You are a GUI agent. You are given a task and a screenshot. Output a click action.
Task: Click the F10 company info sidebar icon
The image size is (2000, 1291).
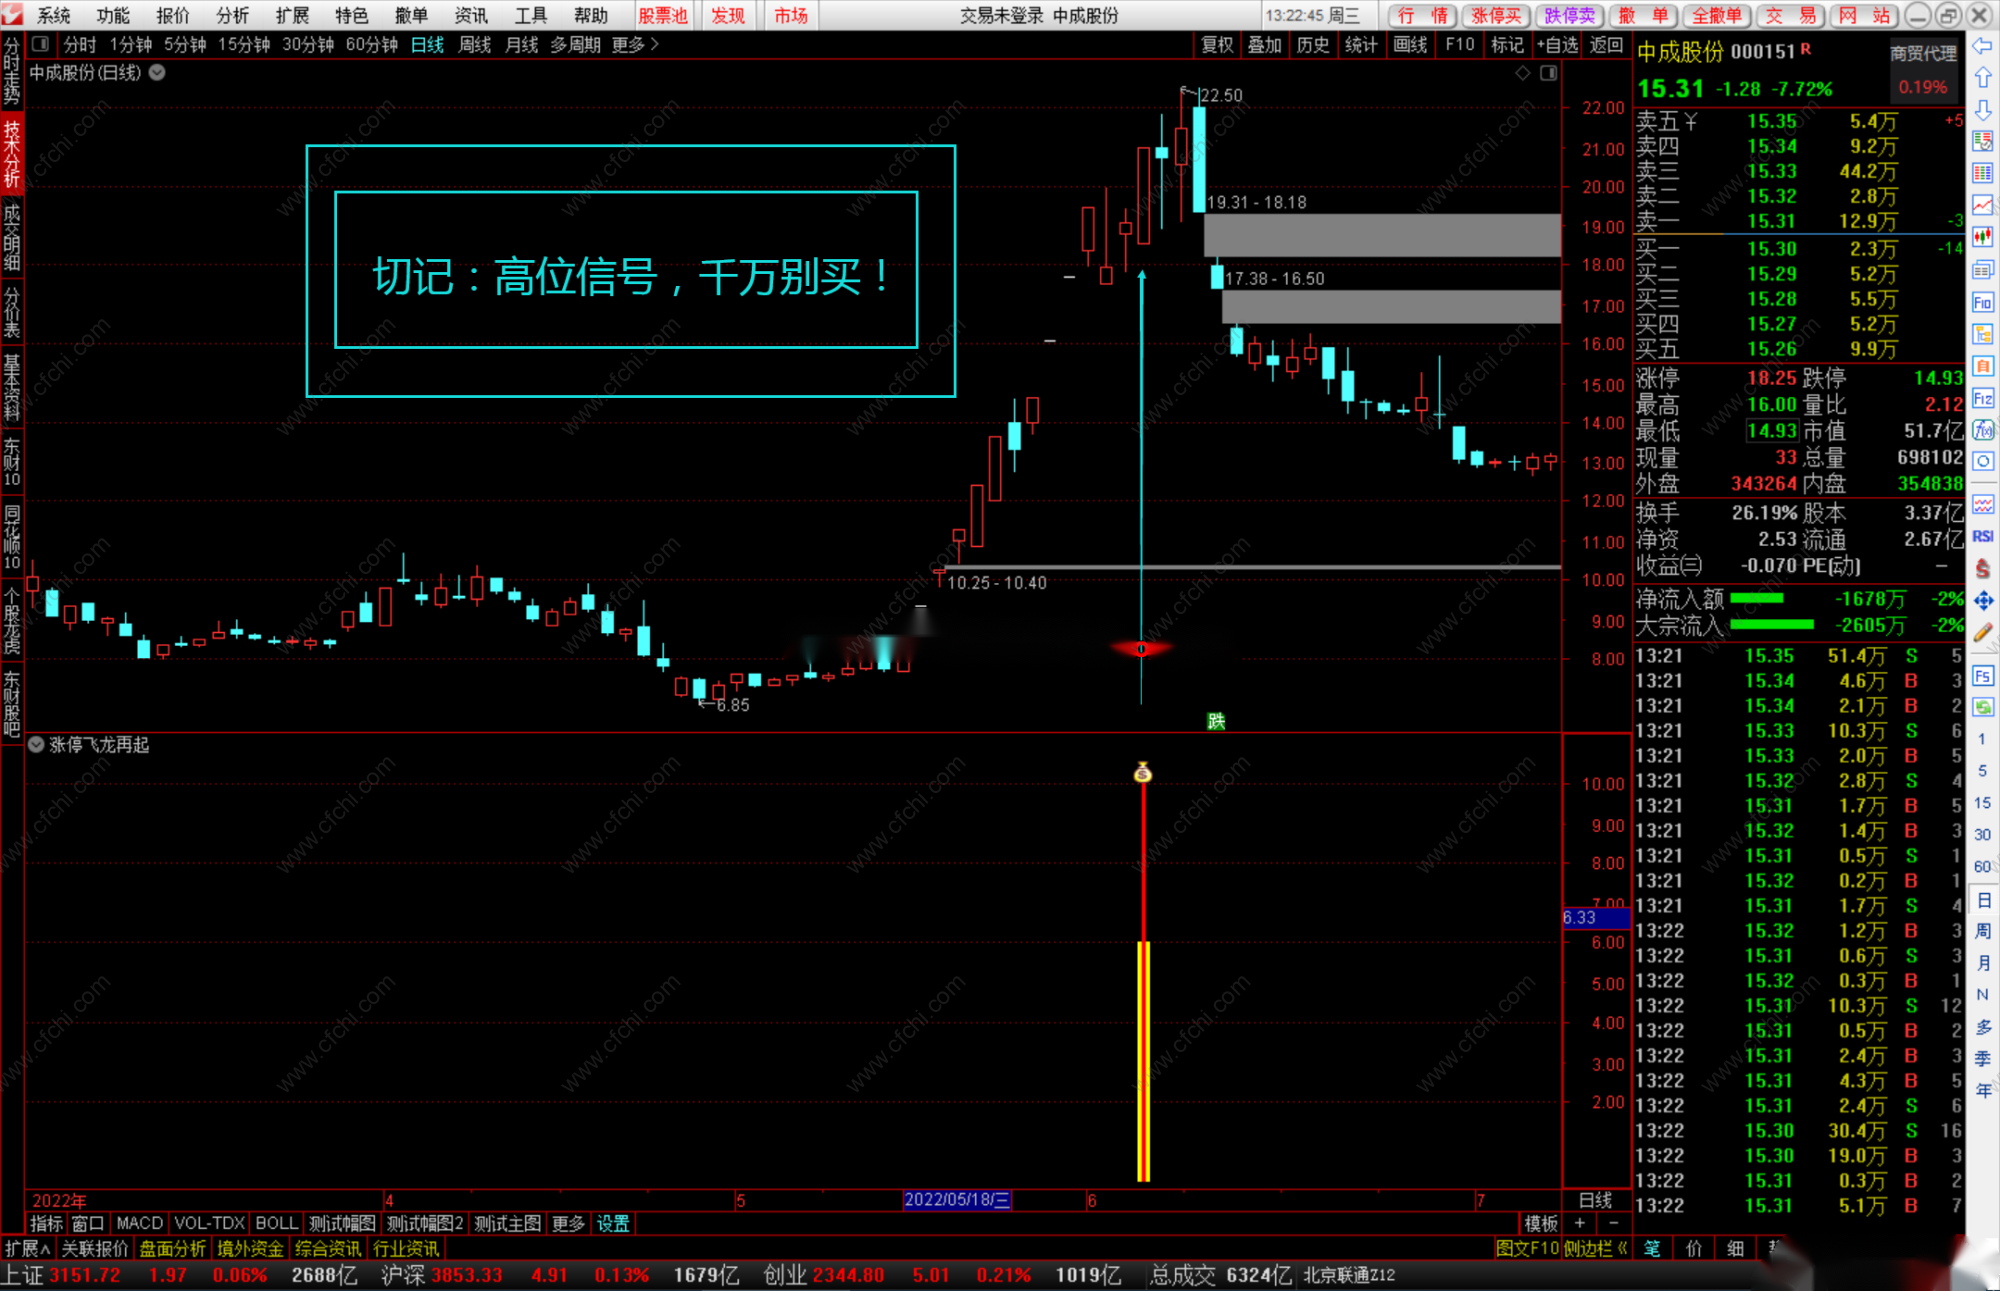pyautogui.click(x=1982, y=302)
